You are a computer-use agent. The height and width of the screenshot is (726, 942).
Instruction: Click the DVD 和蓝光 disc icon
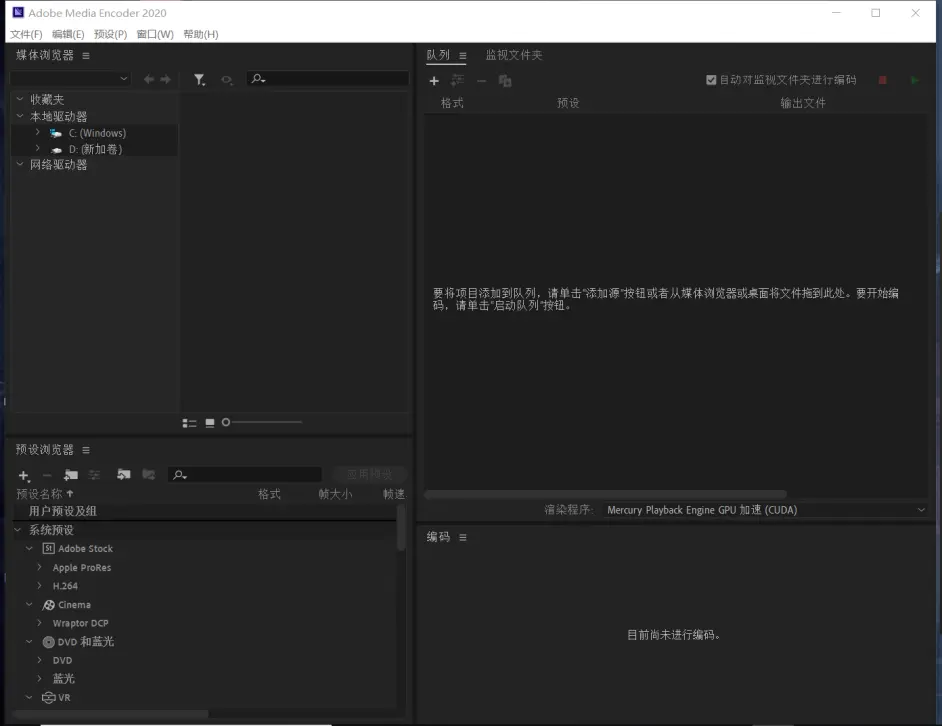(x=49, y=642)
